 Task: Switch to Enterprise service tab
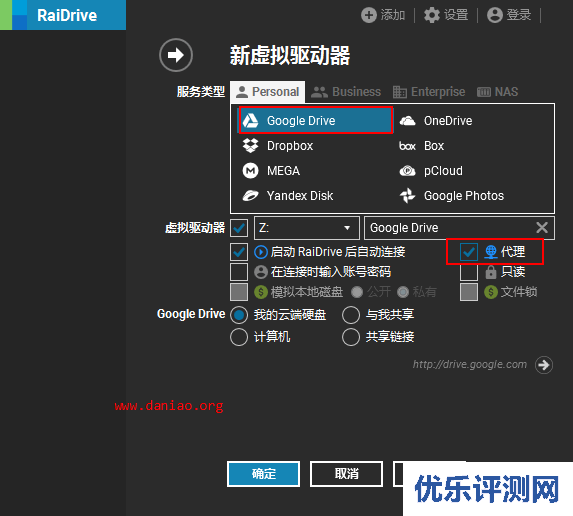(429, 92)
